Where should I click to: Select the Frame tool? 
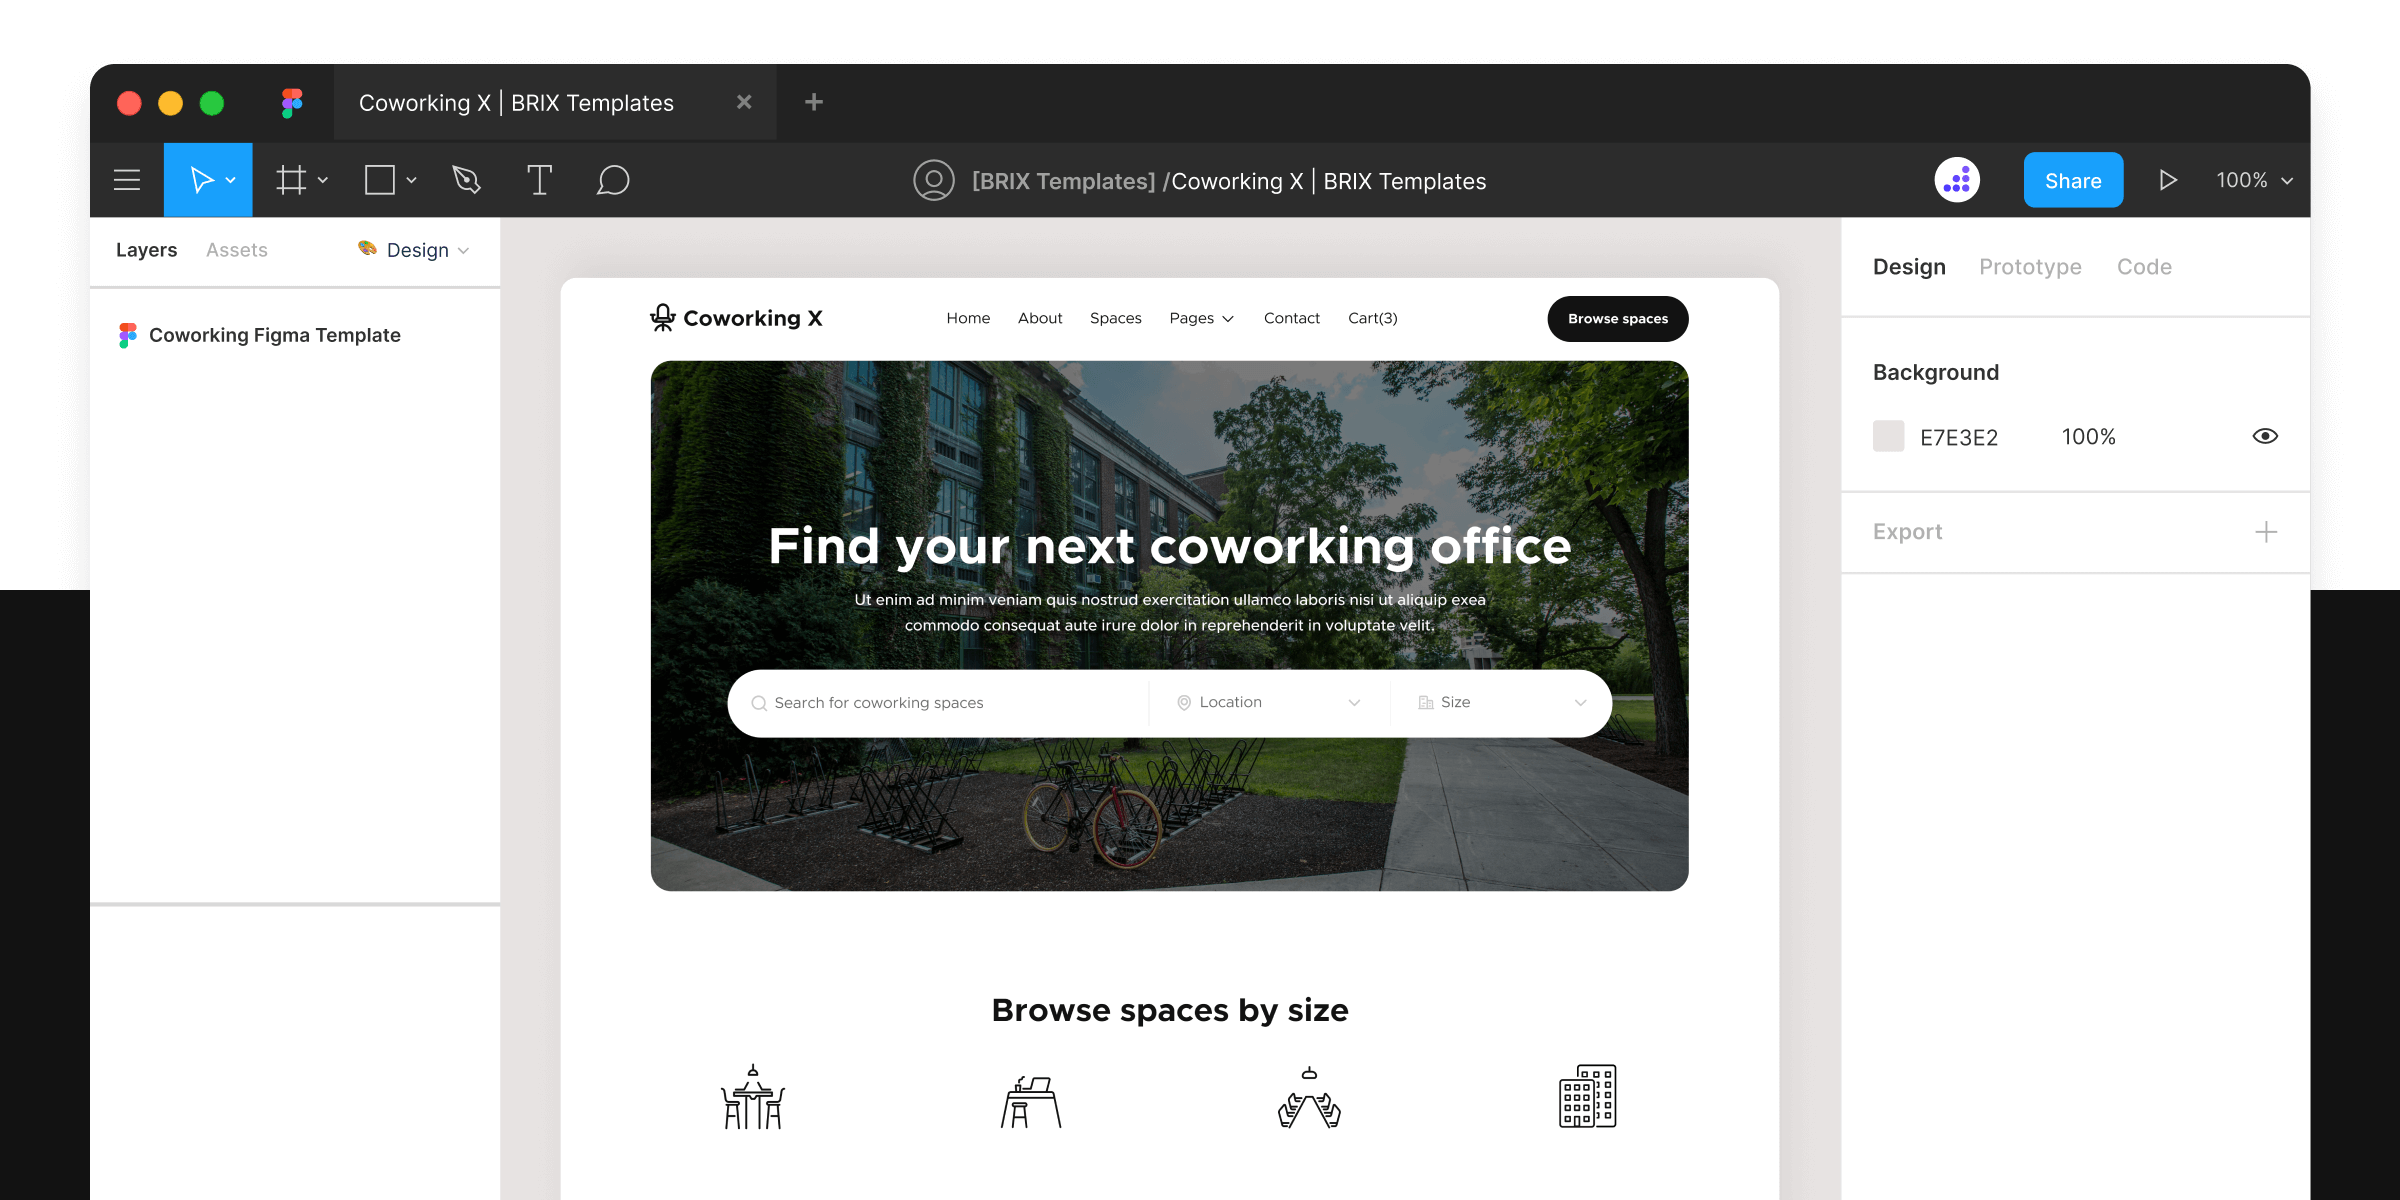tap(294, 179)
